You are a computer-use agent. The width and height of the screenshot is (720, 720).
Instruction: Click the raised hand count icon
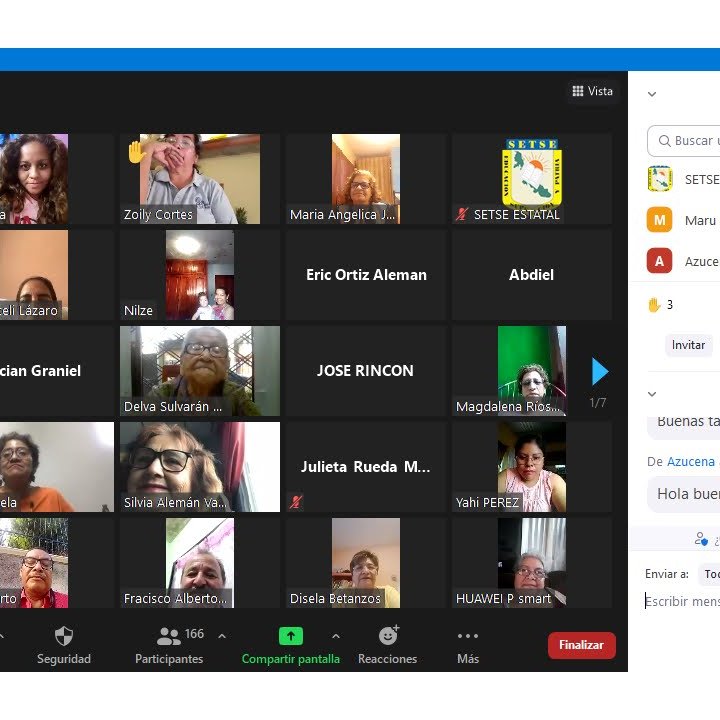click(654, 305)
